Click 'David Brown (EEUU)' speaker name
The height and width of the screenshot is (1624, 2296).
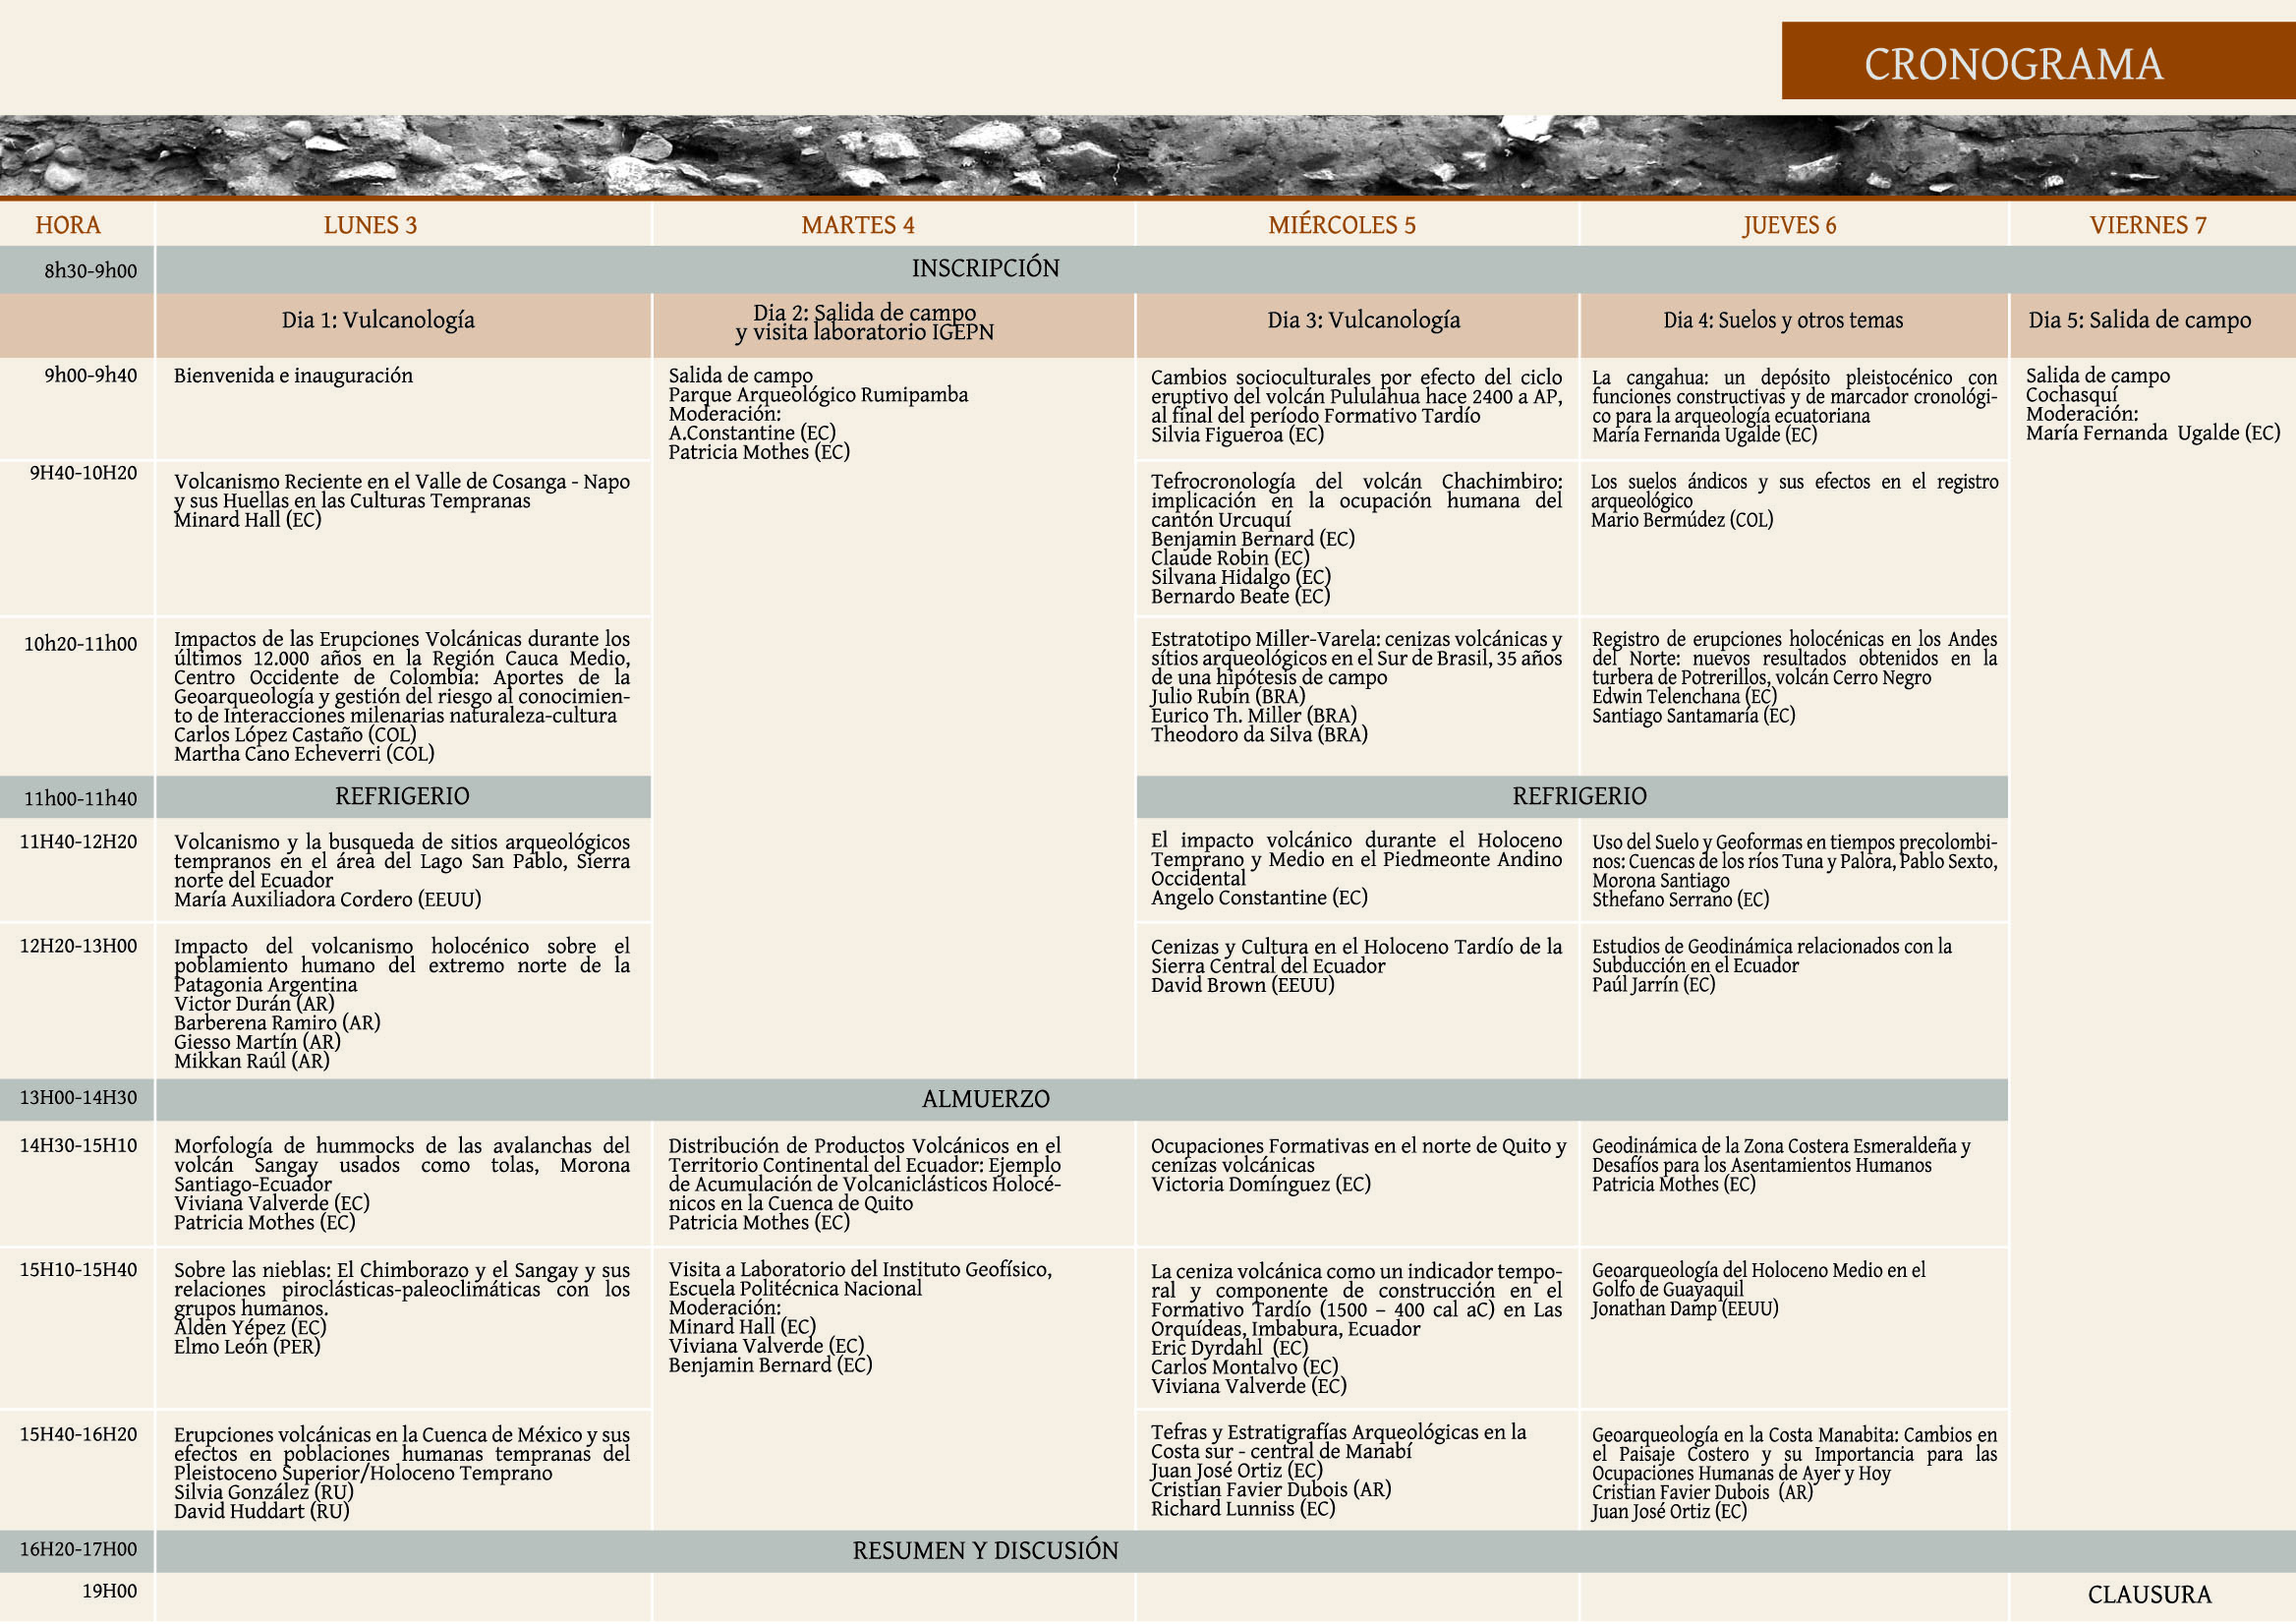[x=1242, y=985]
